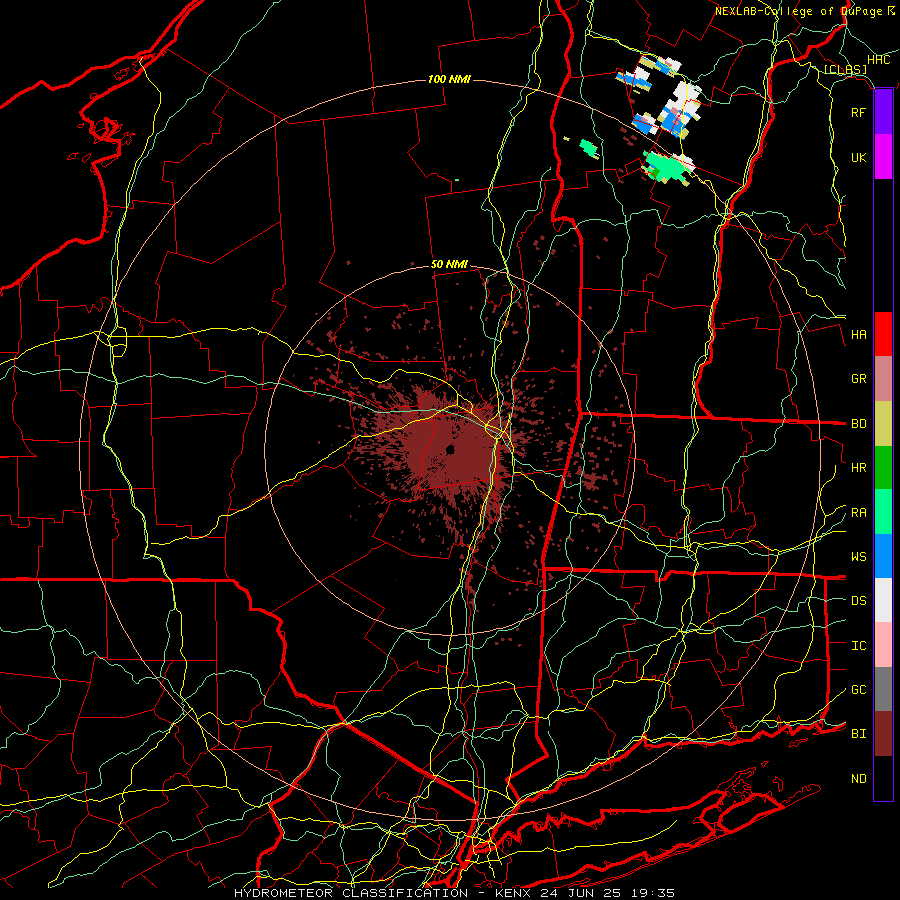Click the WS blue legend swatch
The width and height of the screenshot is (900, 900).
883,556
